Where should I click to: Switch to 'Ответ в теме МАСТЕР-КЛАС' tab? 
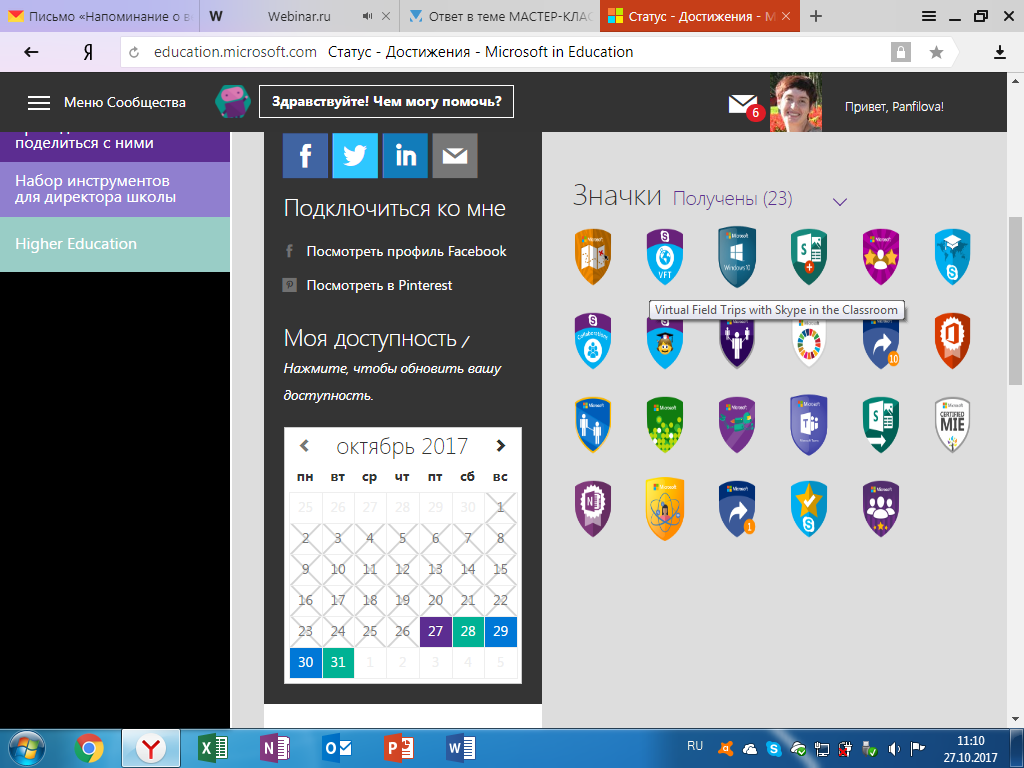pyautogui.click(x=500, y=16)
